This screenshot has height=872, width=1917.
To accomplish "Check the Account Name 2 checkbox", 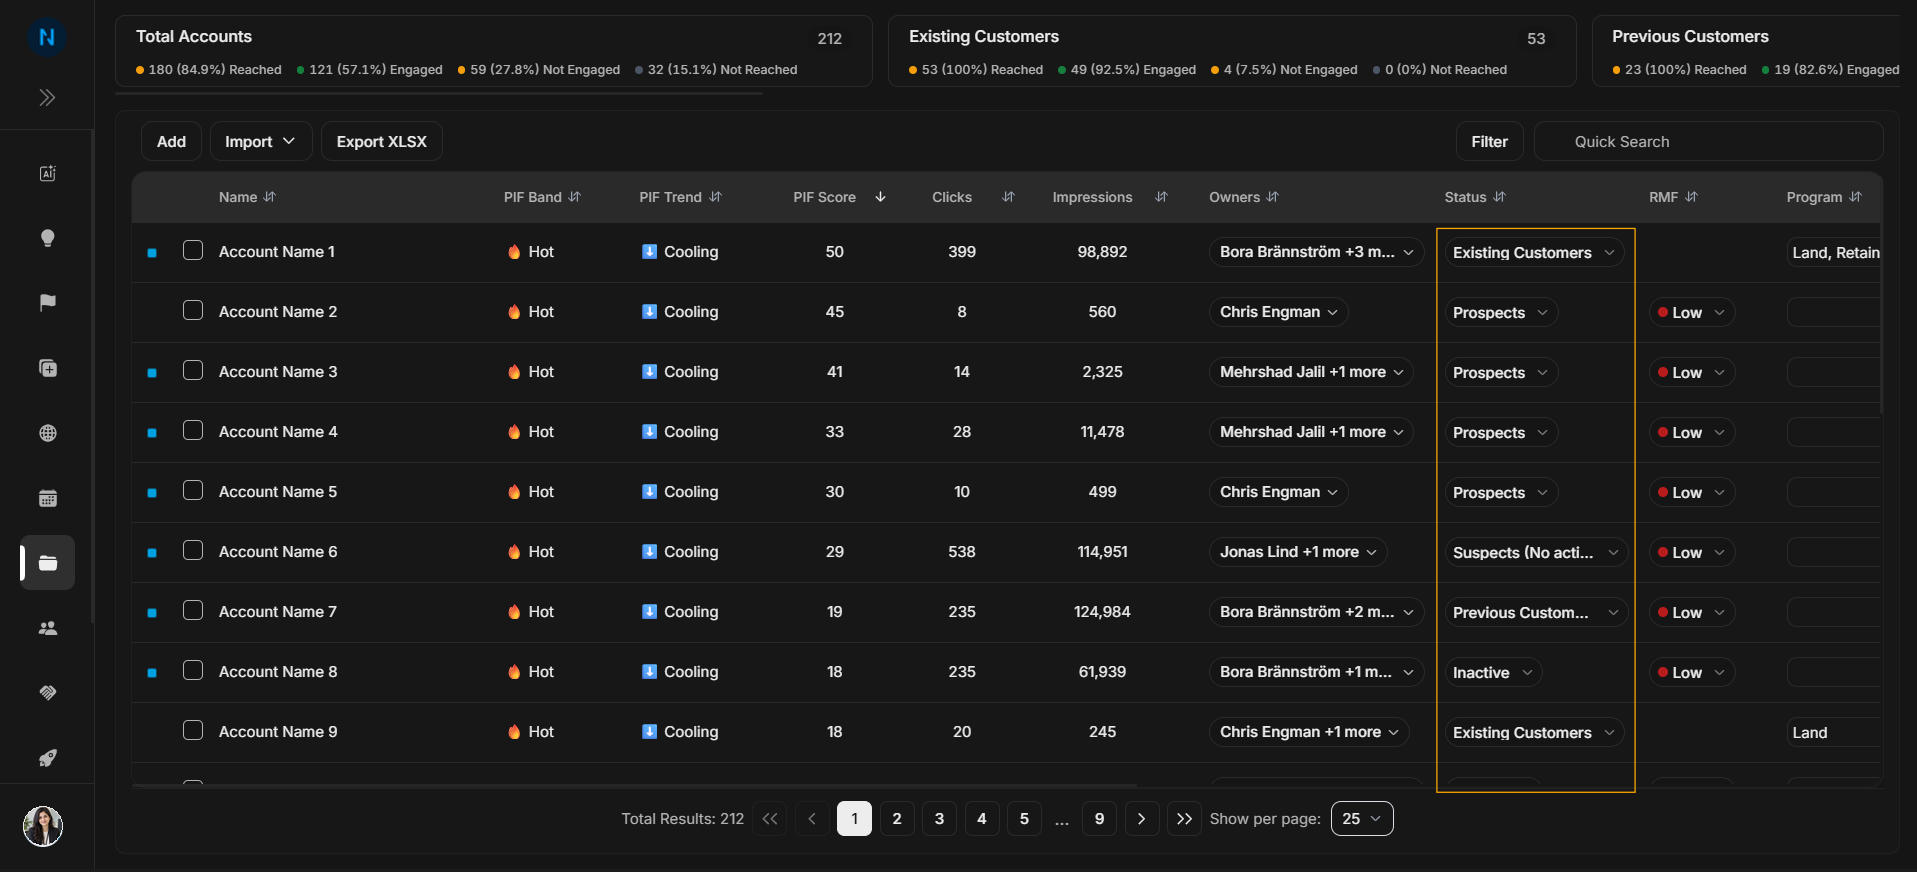I will point(193,310).
